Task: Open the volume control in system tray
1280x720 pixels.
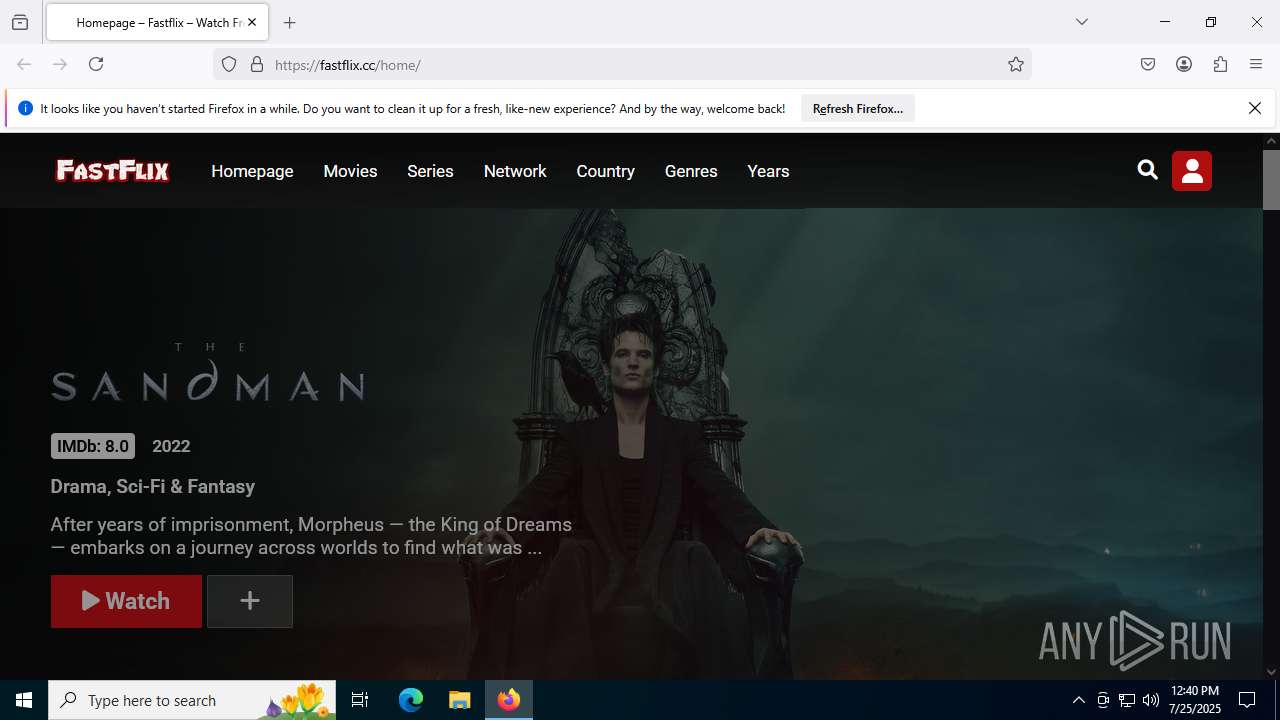Action: click(x=1151, y=700)
